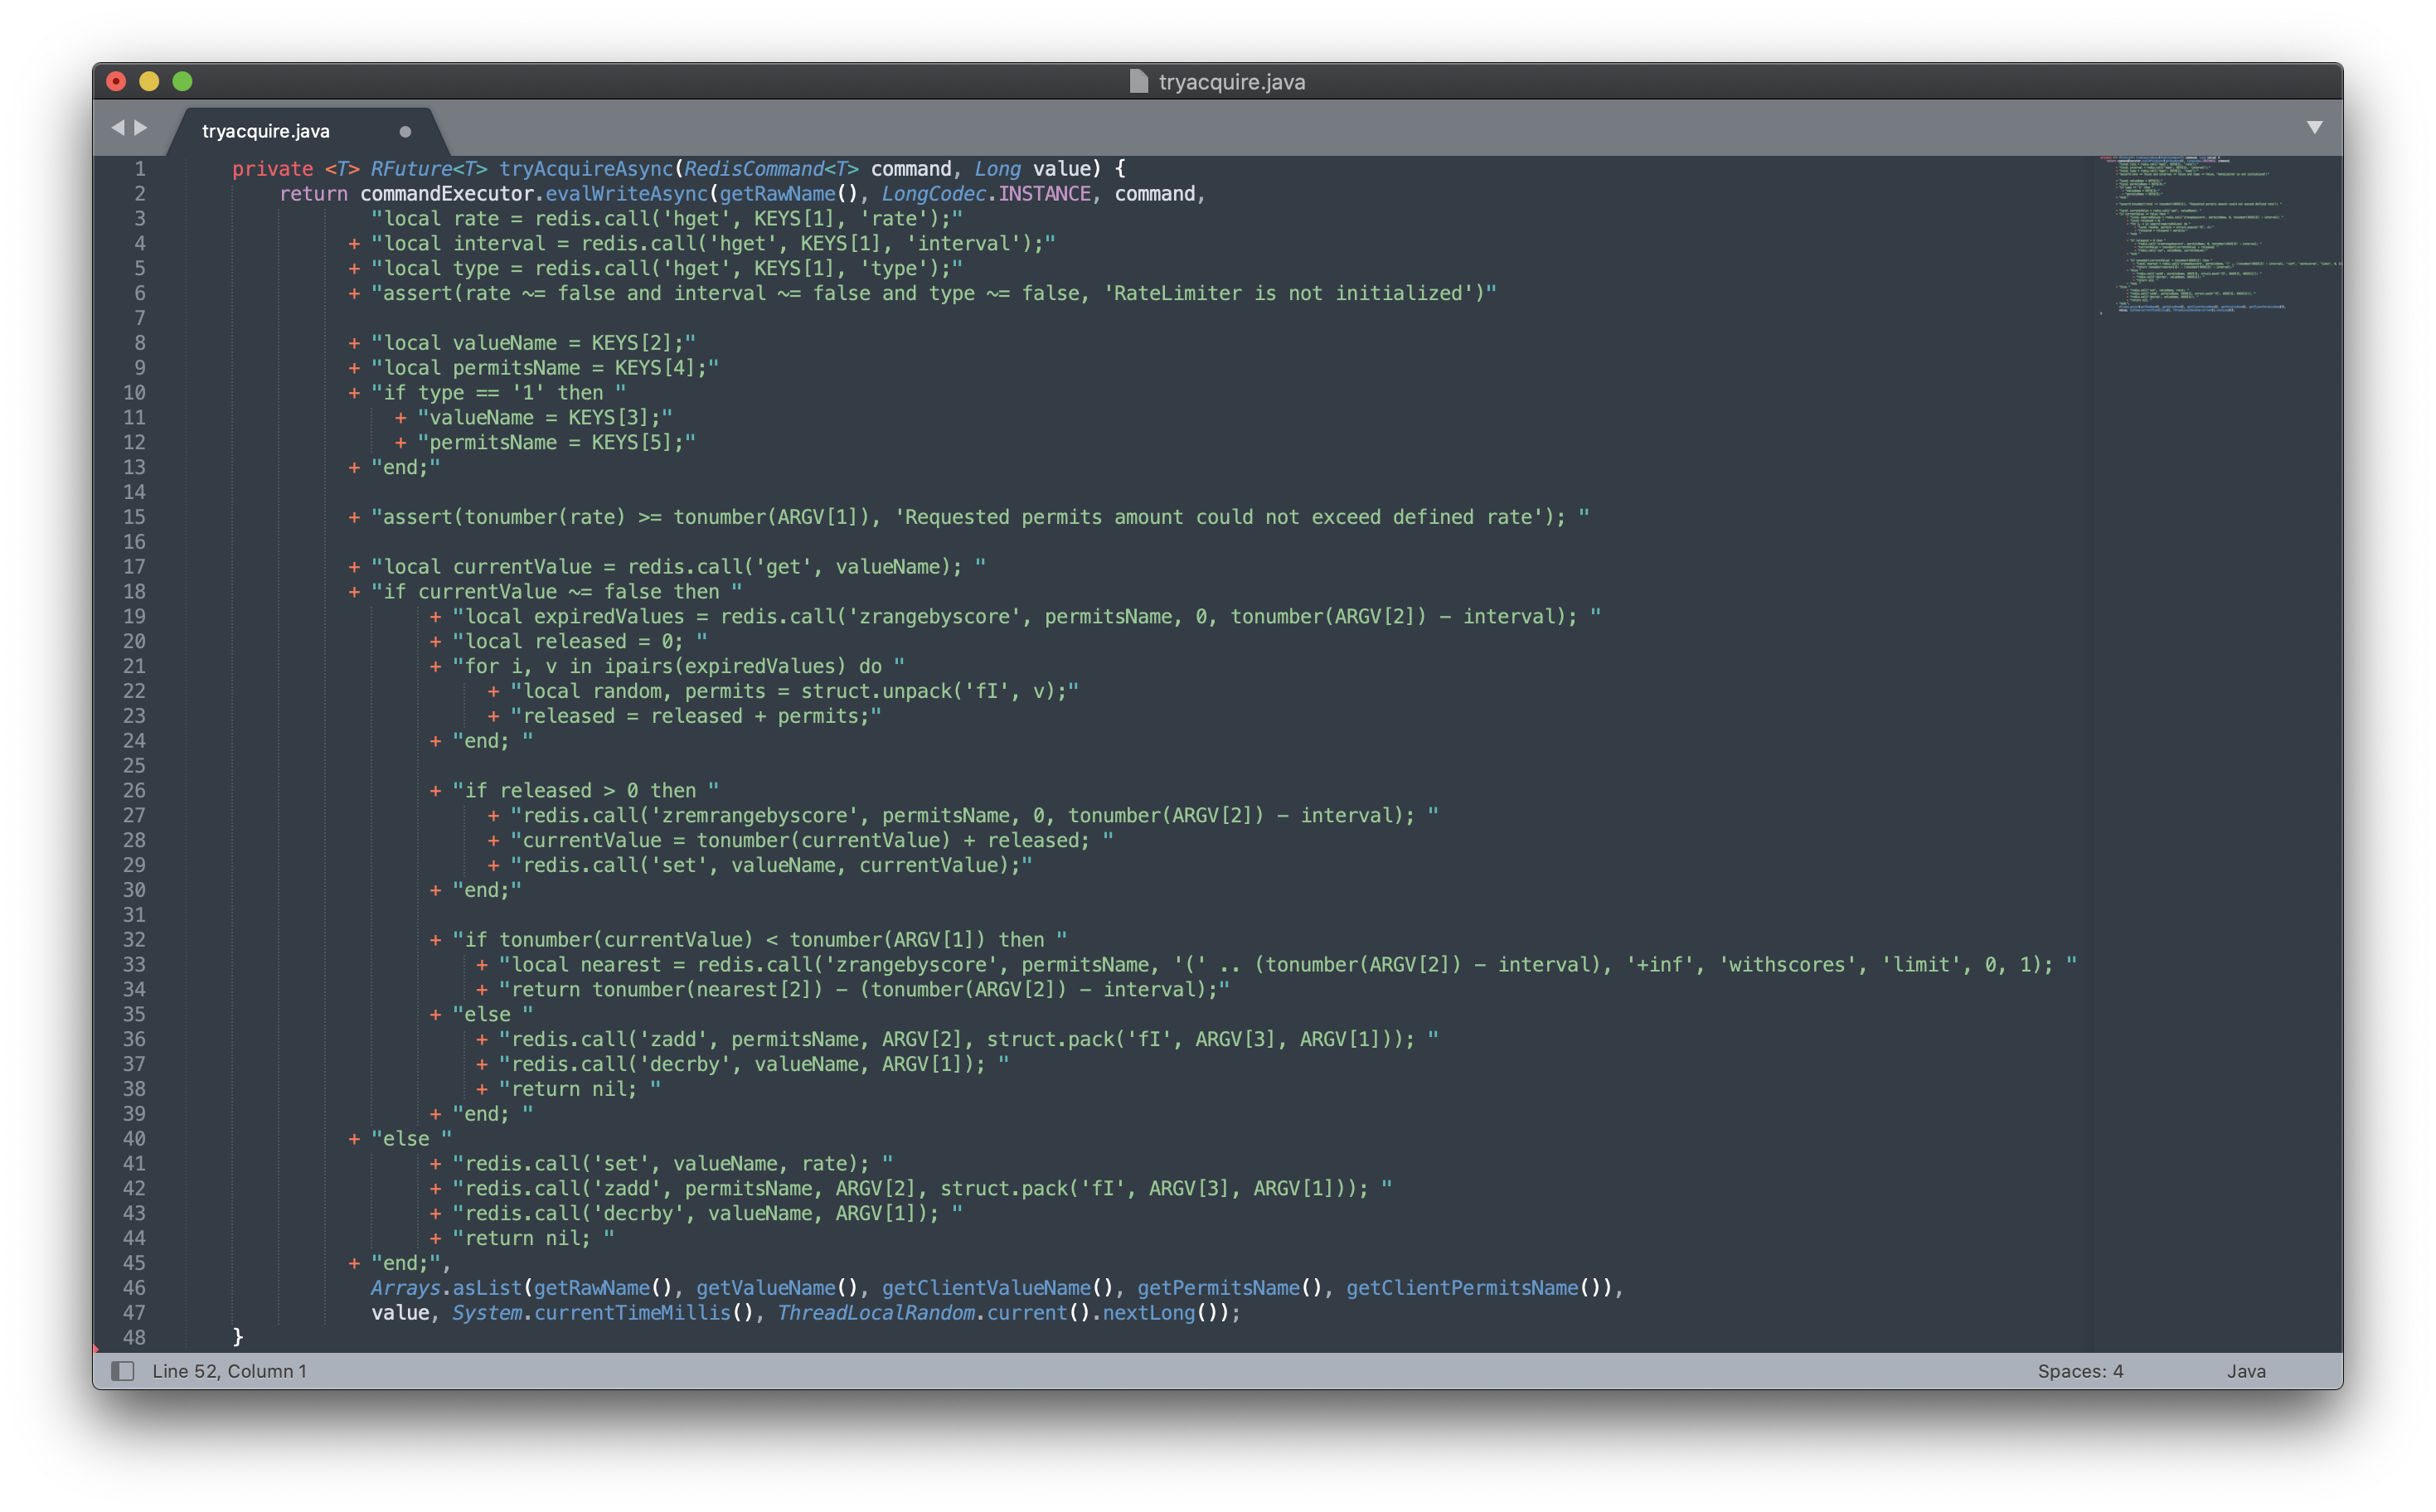Click "local valueName = KEYS[2];" string
The width and height of the screenshot is (2436, 1512).
534,343
